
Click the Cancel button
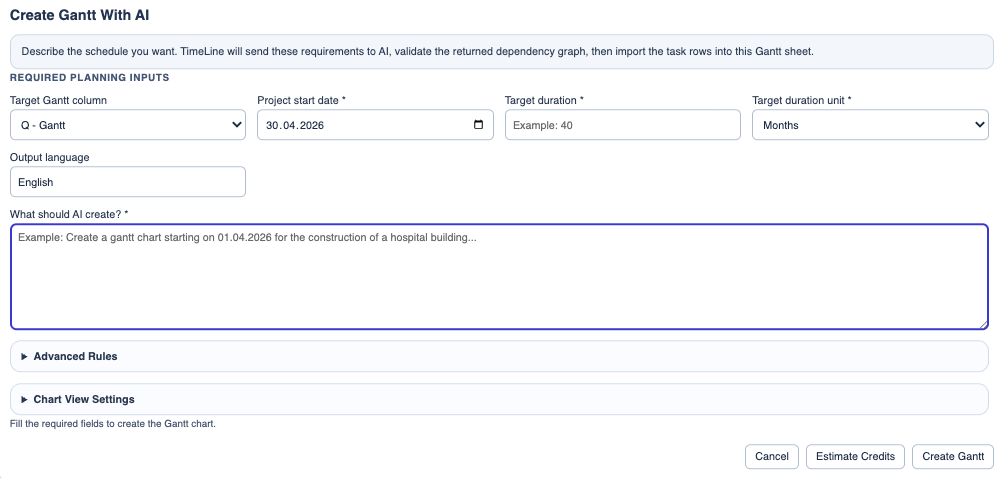pos(771,456)
